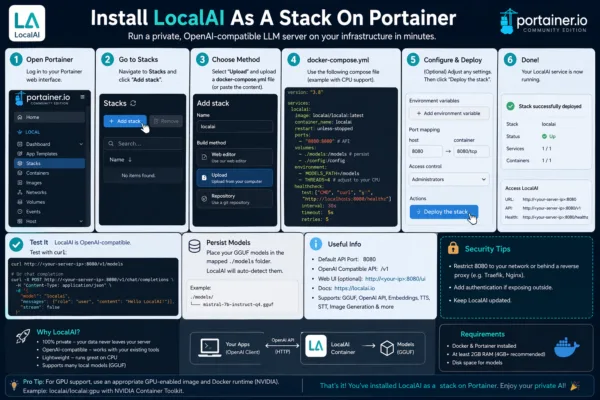600x400 pixels.
Task: Sort stacks by the Name column arrow
Action: tap(130, 160)
